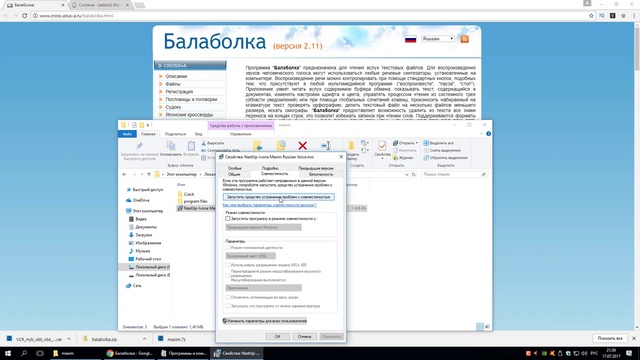Click the Explorer Up arrow navigation button
Screen dimensions: 640x360
149,174
